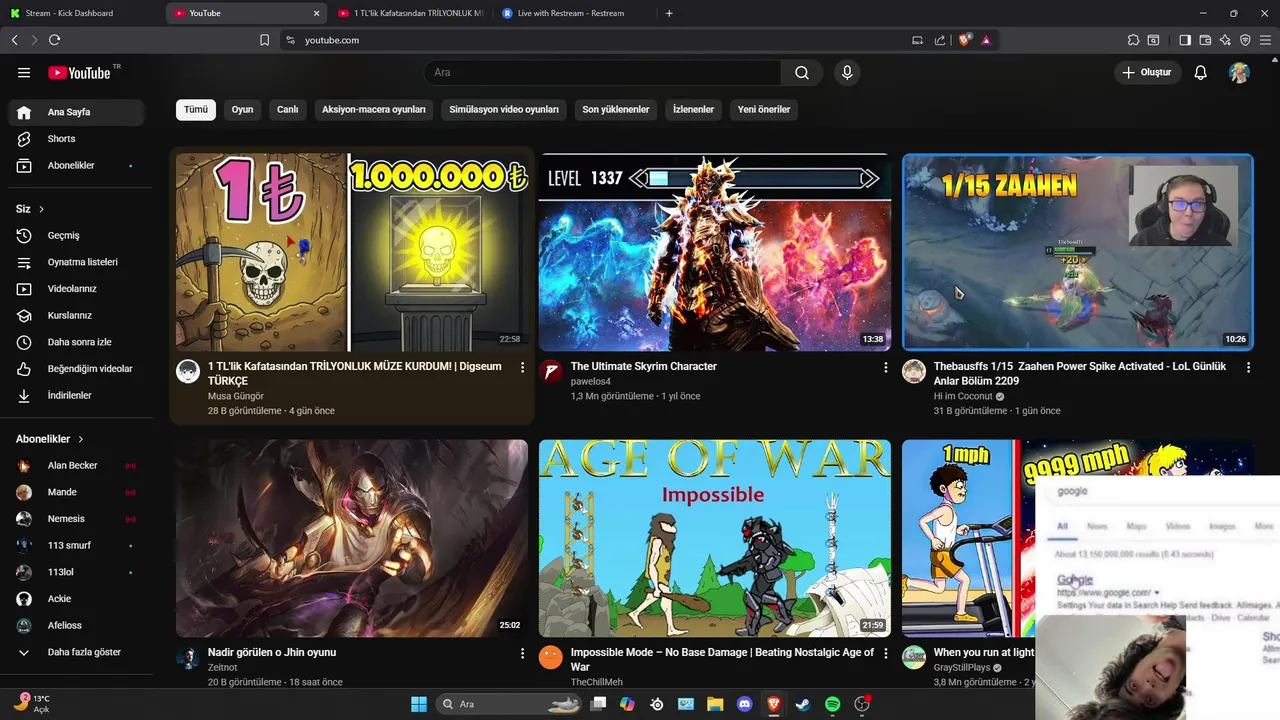Open pawelos4 channel link
This screenshot has width=1280, height=720.
590,382
